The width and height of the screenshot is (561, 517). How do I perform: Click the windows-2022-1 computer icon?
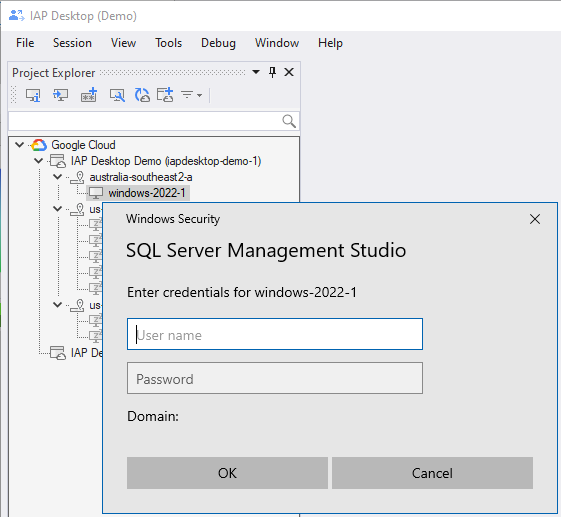point(96,193)
